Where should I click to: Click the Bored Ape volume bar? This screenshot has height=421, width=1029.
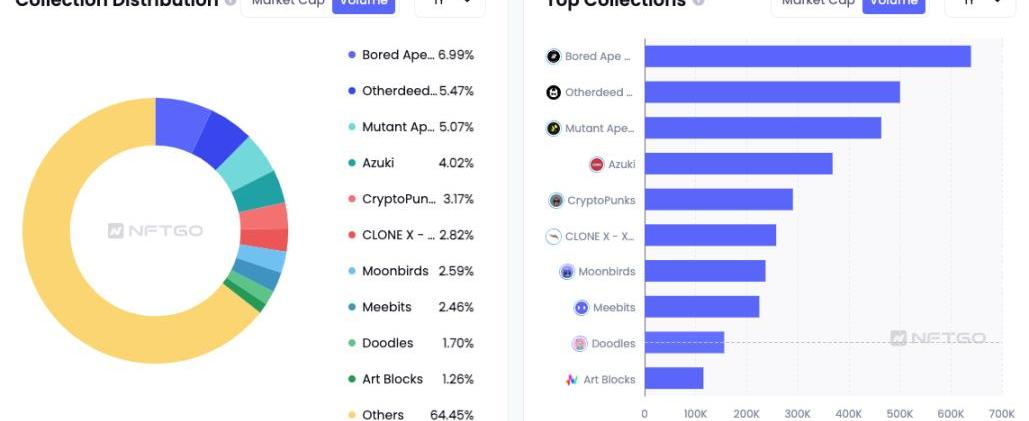pos(807,57)
